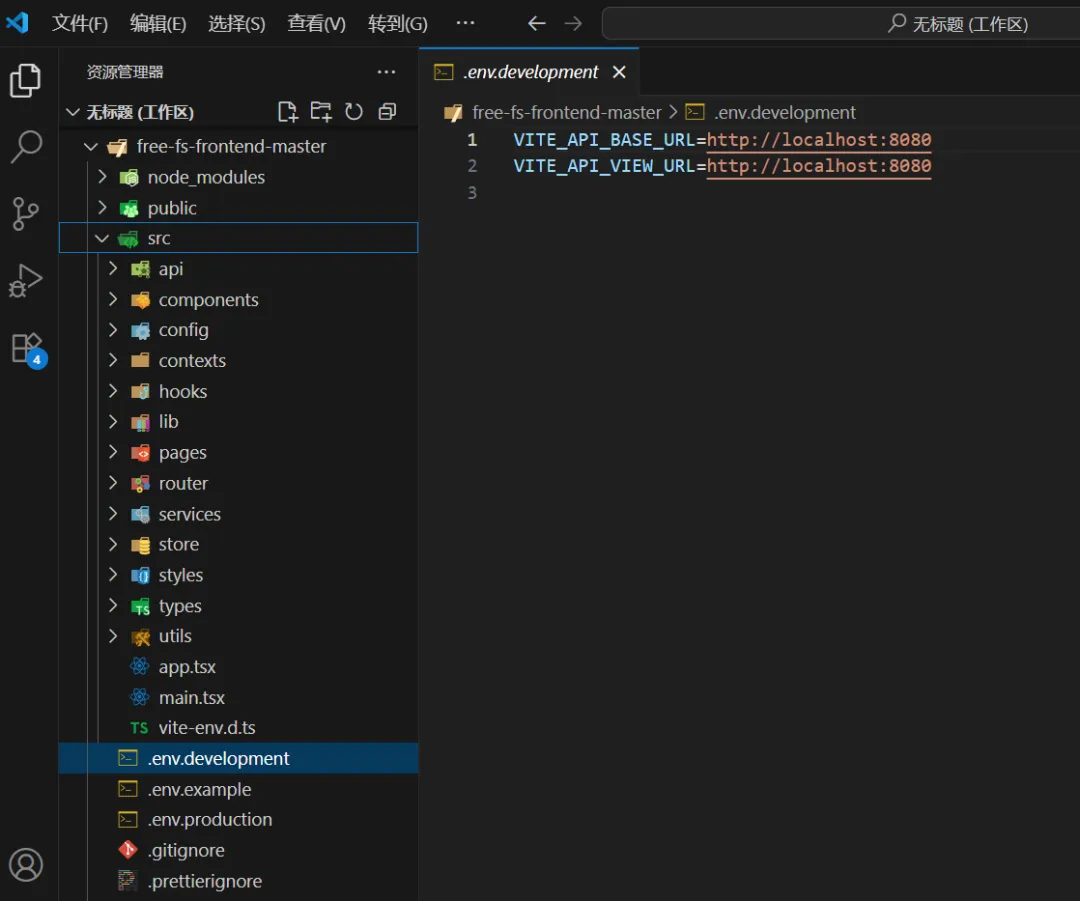Open the localhost:8080 link on line 1

[819, 140]
